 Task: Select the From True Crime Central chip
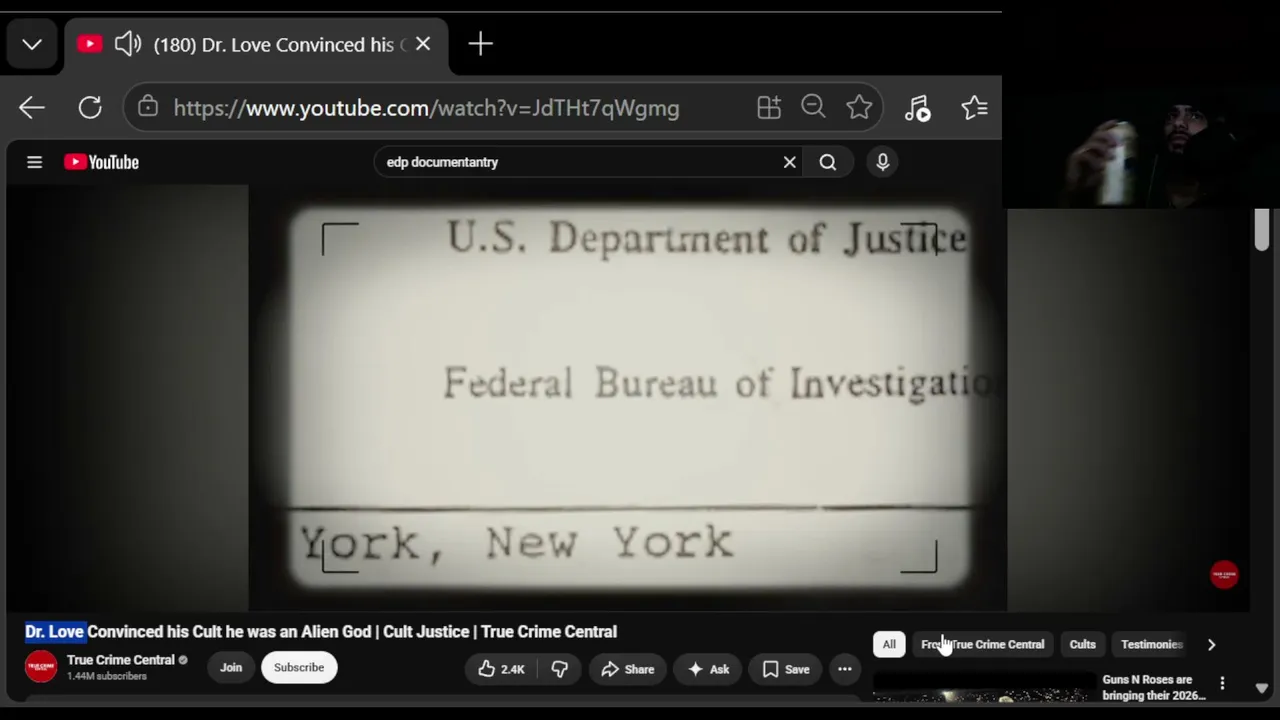pos(982,645)
